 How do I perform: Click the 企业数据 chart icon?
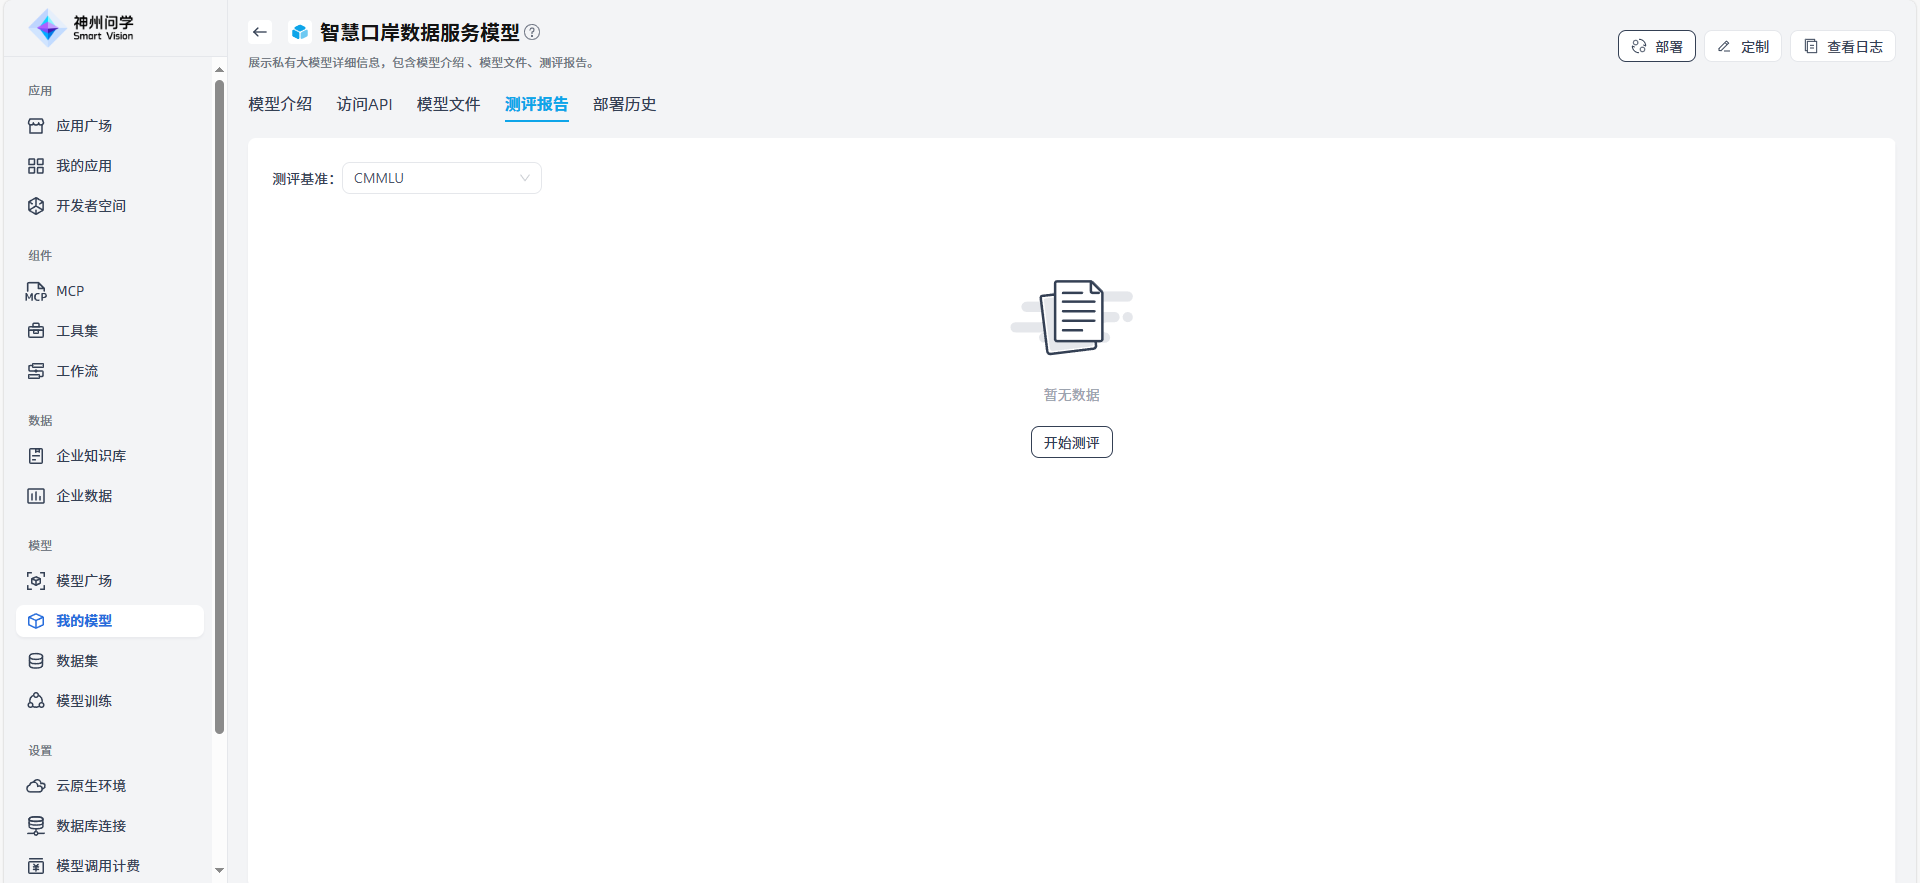click(x=36, y=496)
